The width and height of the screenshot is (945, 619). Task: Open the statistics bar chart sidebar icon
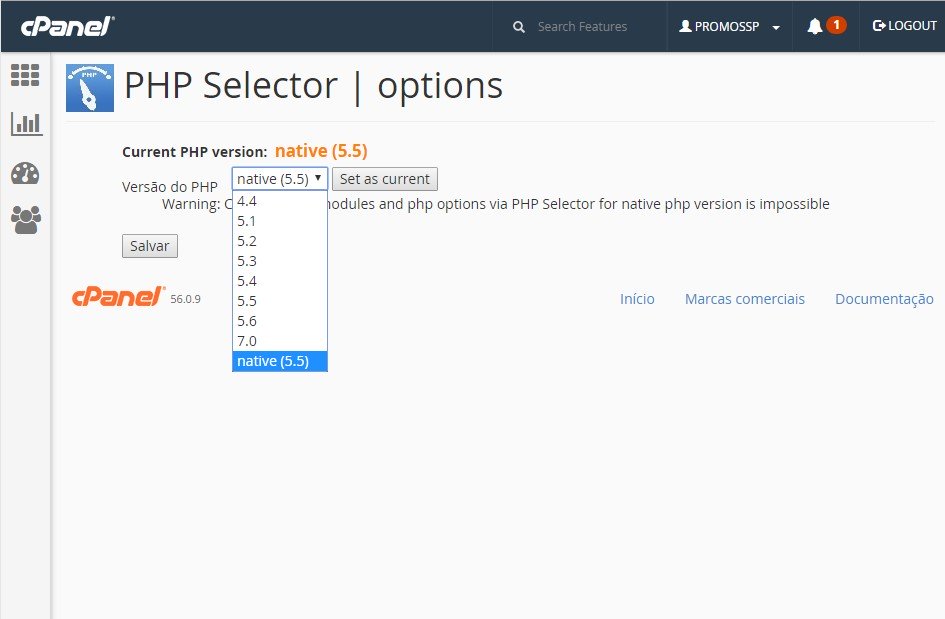point(26,124)
